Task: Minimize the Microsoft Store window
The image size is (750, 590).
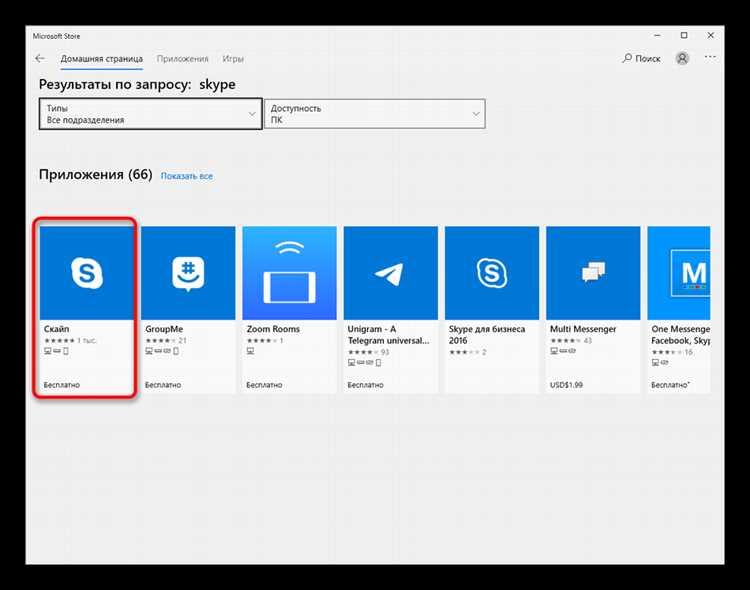Action: pyautogui.click(x=657, y=35)
